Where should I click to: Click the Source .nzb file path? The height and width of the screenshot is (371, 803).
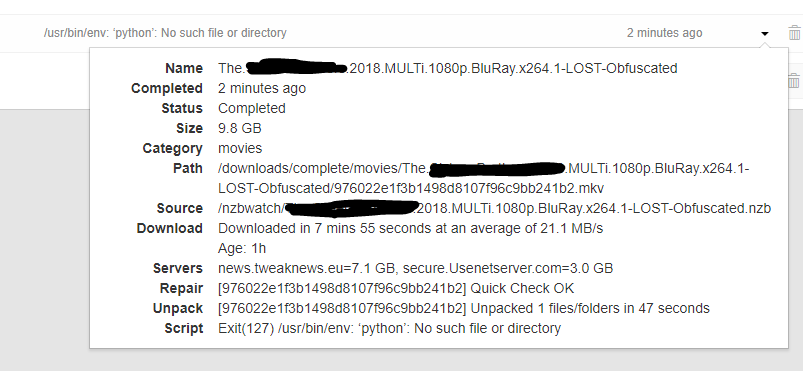pos(494,208)
